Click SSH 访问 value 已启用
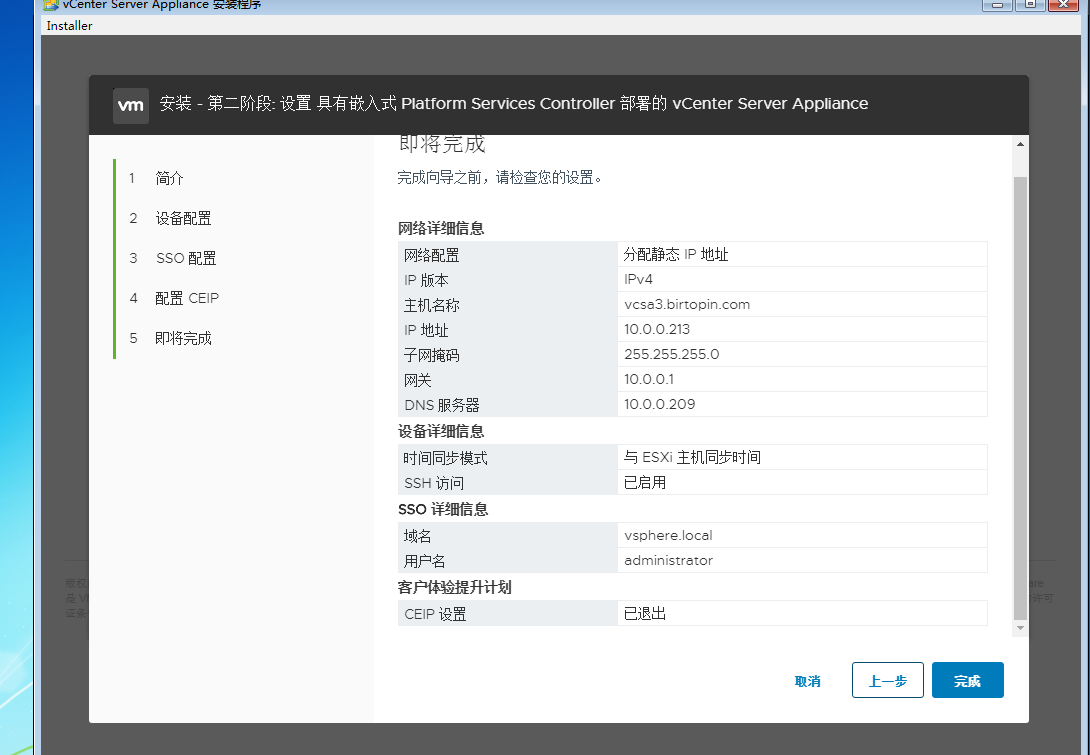 (x=644, y=482)
